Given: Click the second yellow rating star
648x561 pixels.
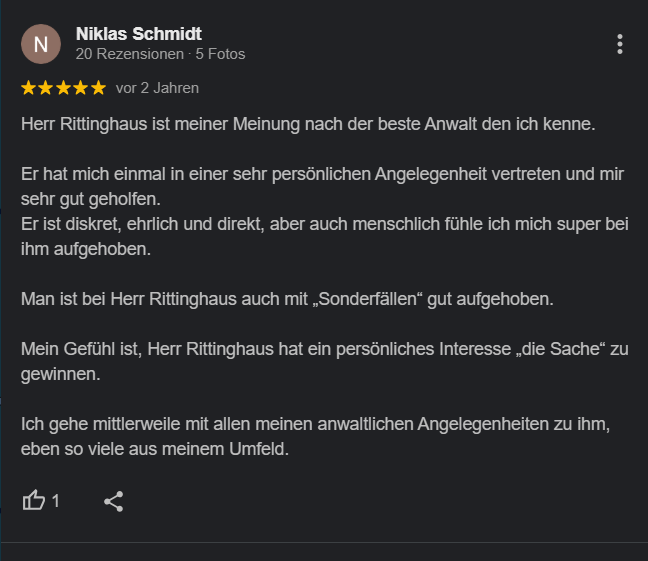Looking at the screenshot, I should [46, 88].
